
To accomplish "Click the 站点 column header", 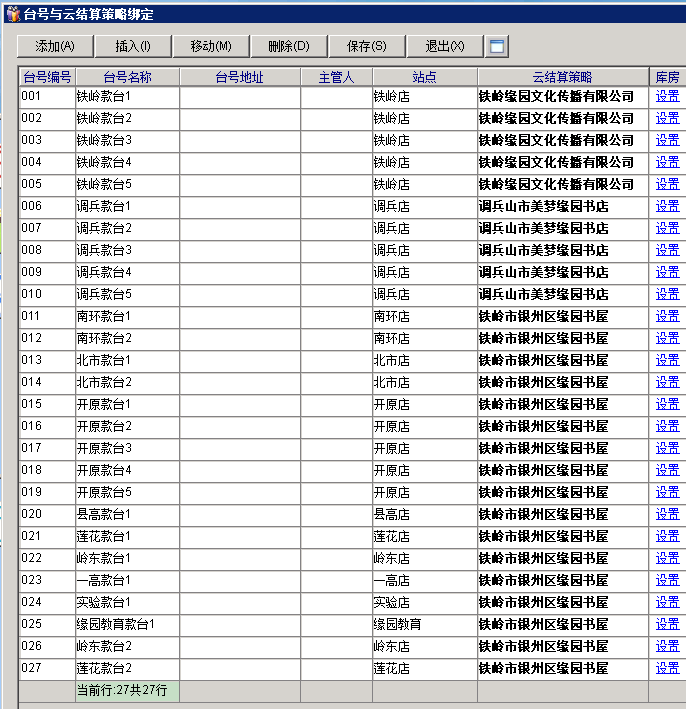I will 424,77.
